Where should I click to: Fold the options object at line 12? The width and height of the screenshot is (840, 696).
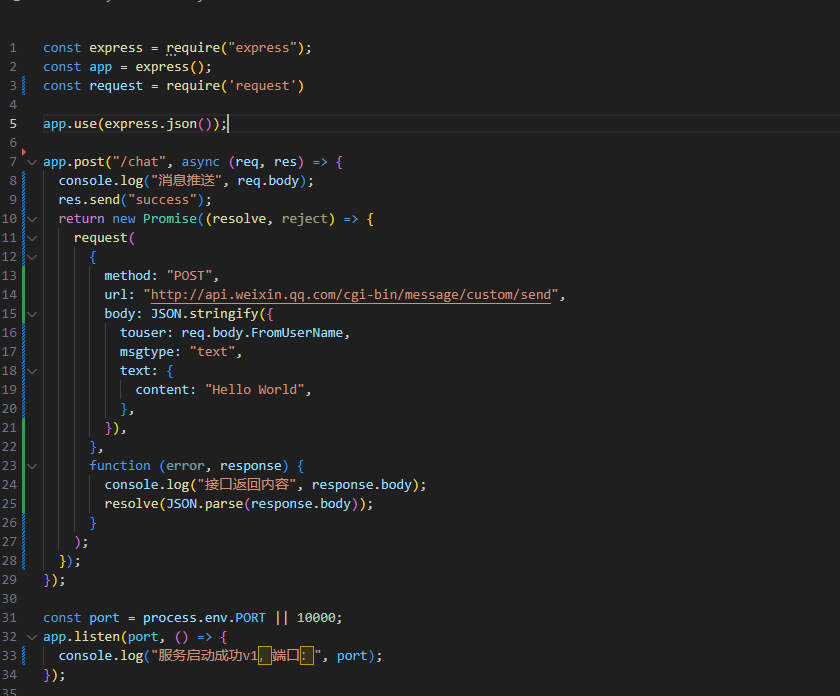pos(32,257)
